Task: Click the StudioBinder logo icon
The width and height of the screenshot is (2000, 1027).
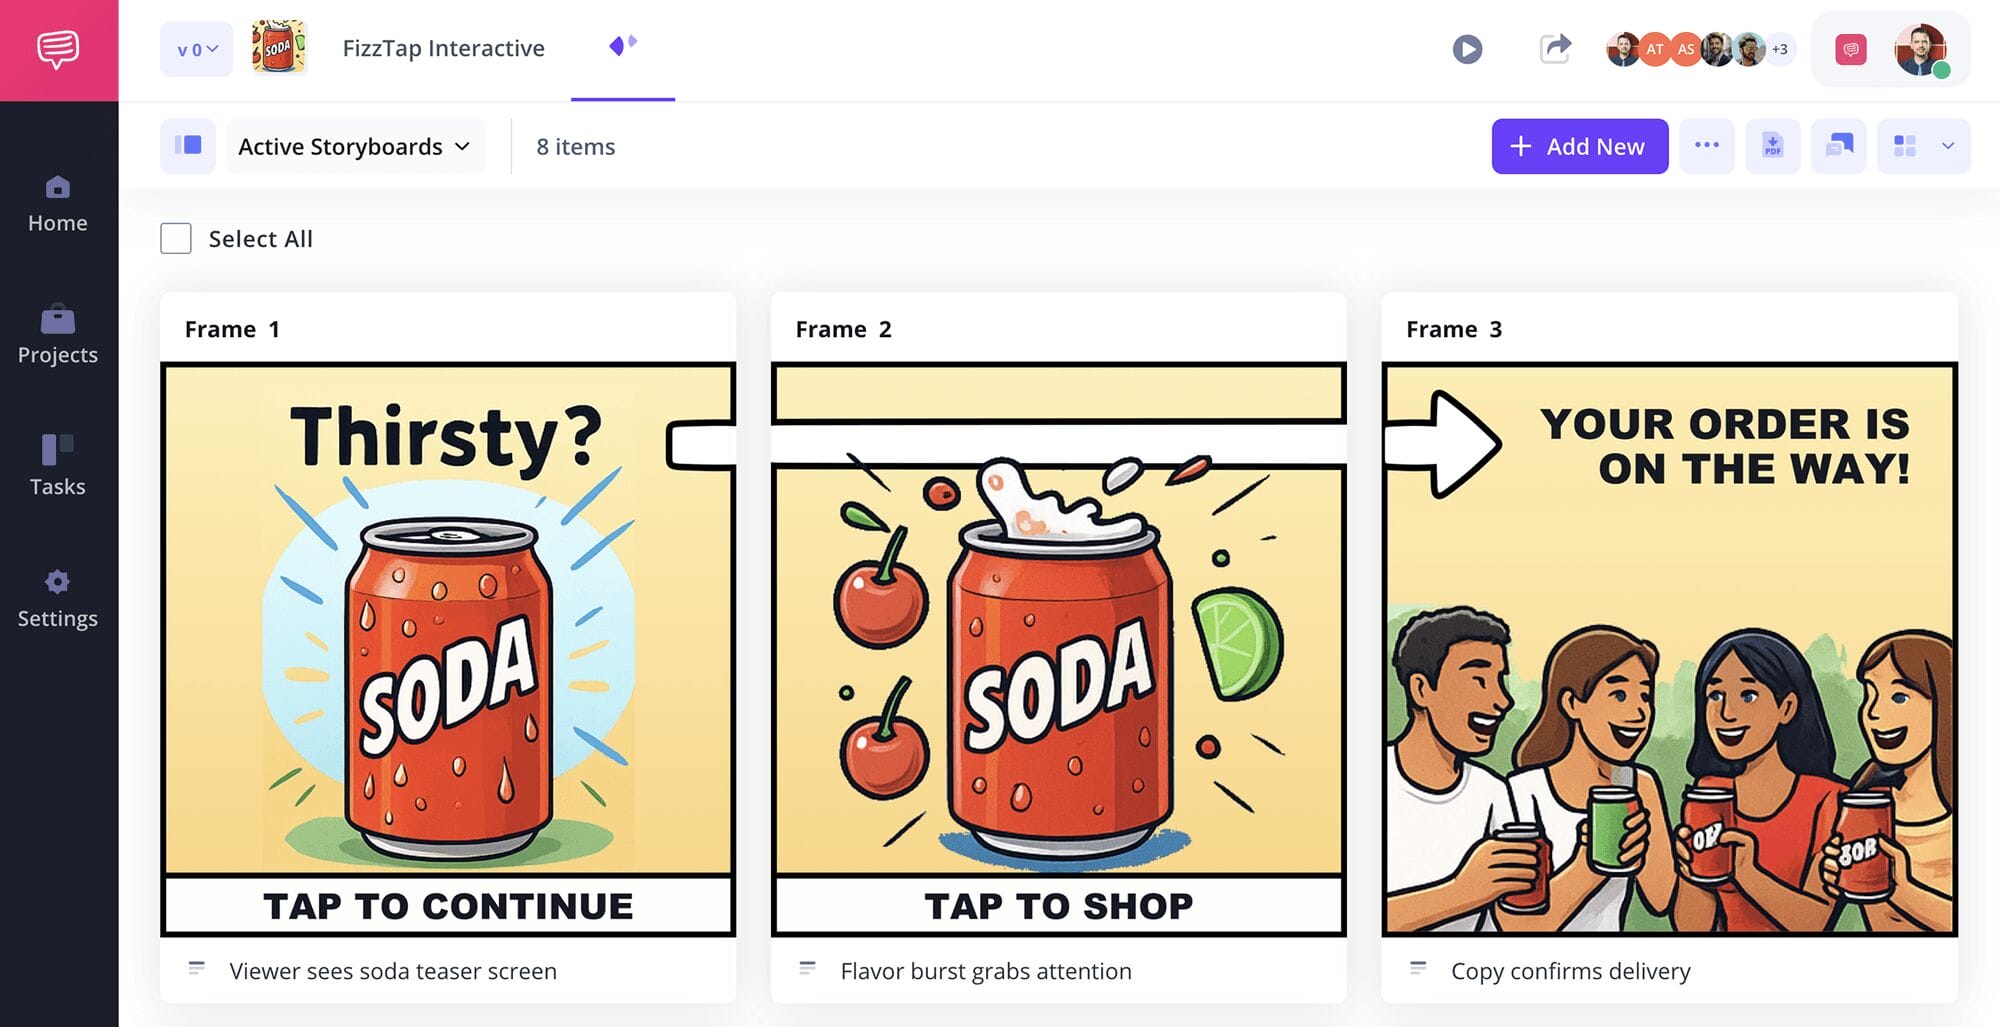Action: (59, 50)
